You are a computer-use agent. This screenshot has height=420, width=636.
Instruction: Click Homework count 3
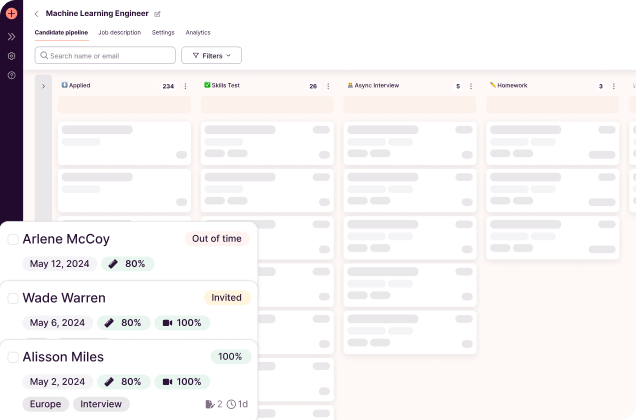point(601,86)
